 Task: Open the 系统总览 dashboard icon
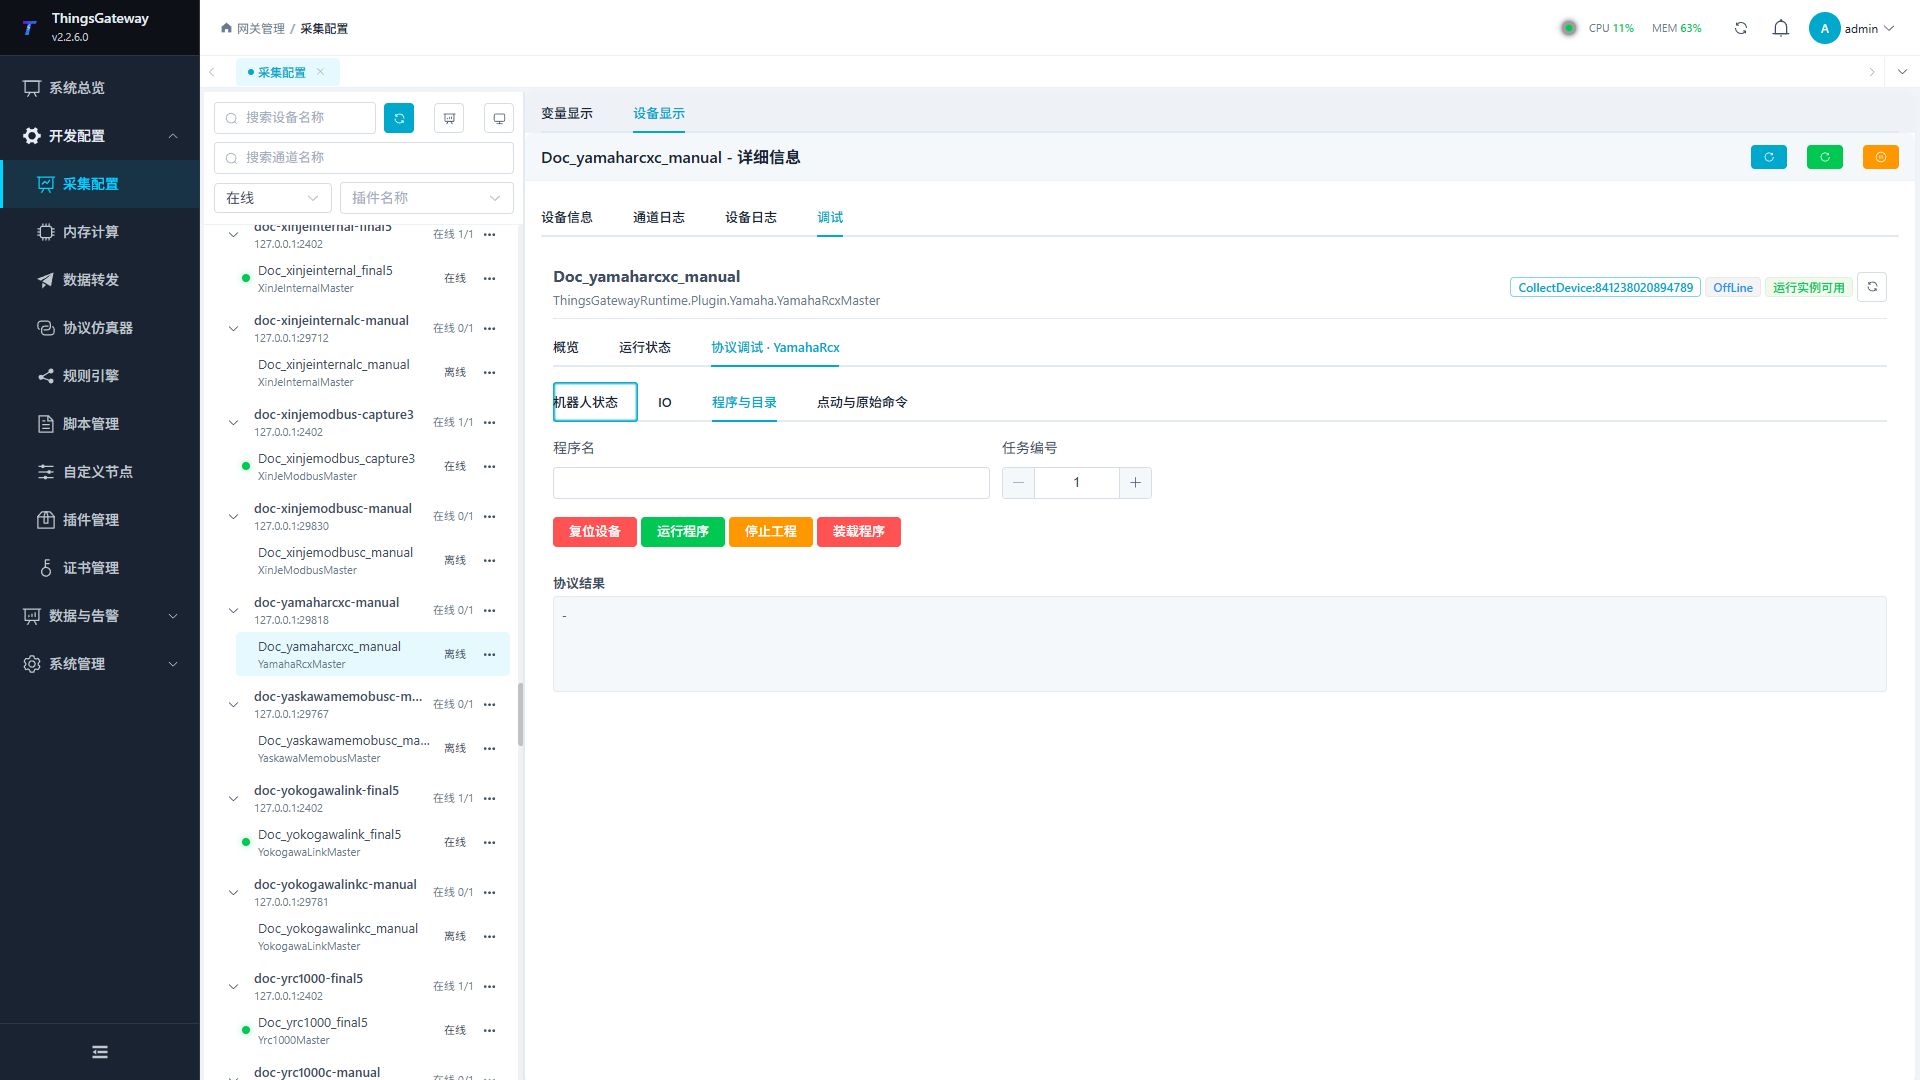(x=32, y=88)
